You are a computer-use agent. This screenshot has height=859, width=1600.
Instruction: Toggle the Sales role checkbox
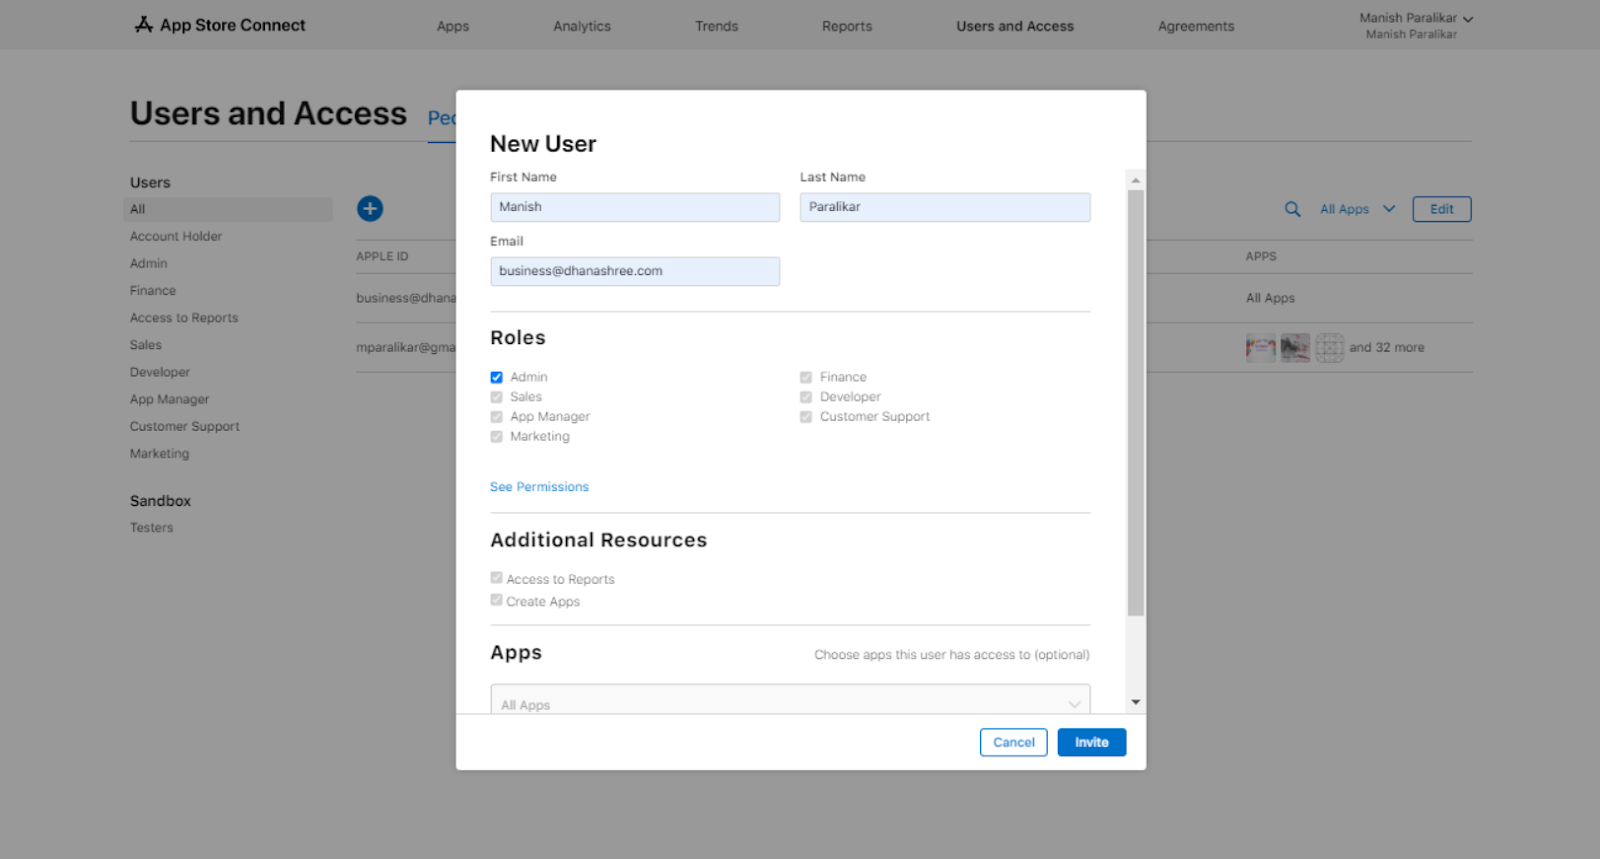pyautogui.click(x=496, y=397)
